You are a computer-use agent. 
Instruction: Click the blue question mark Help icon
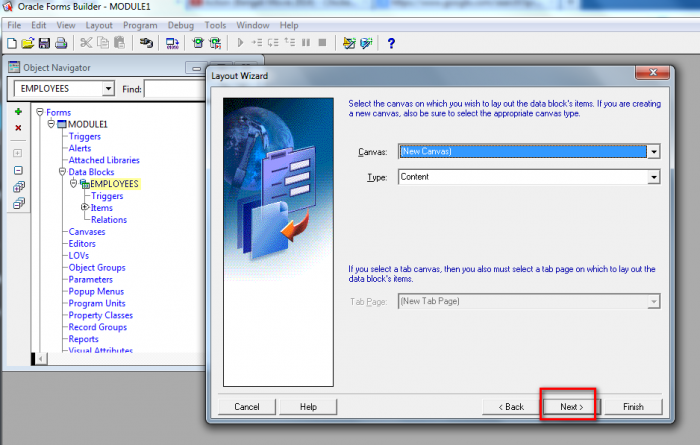[x=391, y=43]
